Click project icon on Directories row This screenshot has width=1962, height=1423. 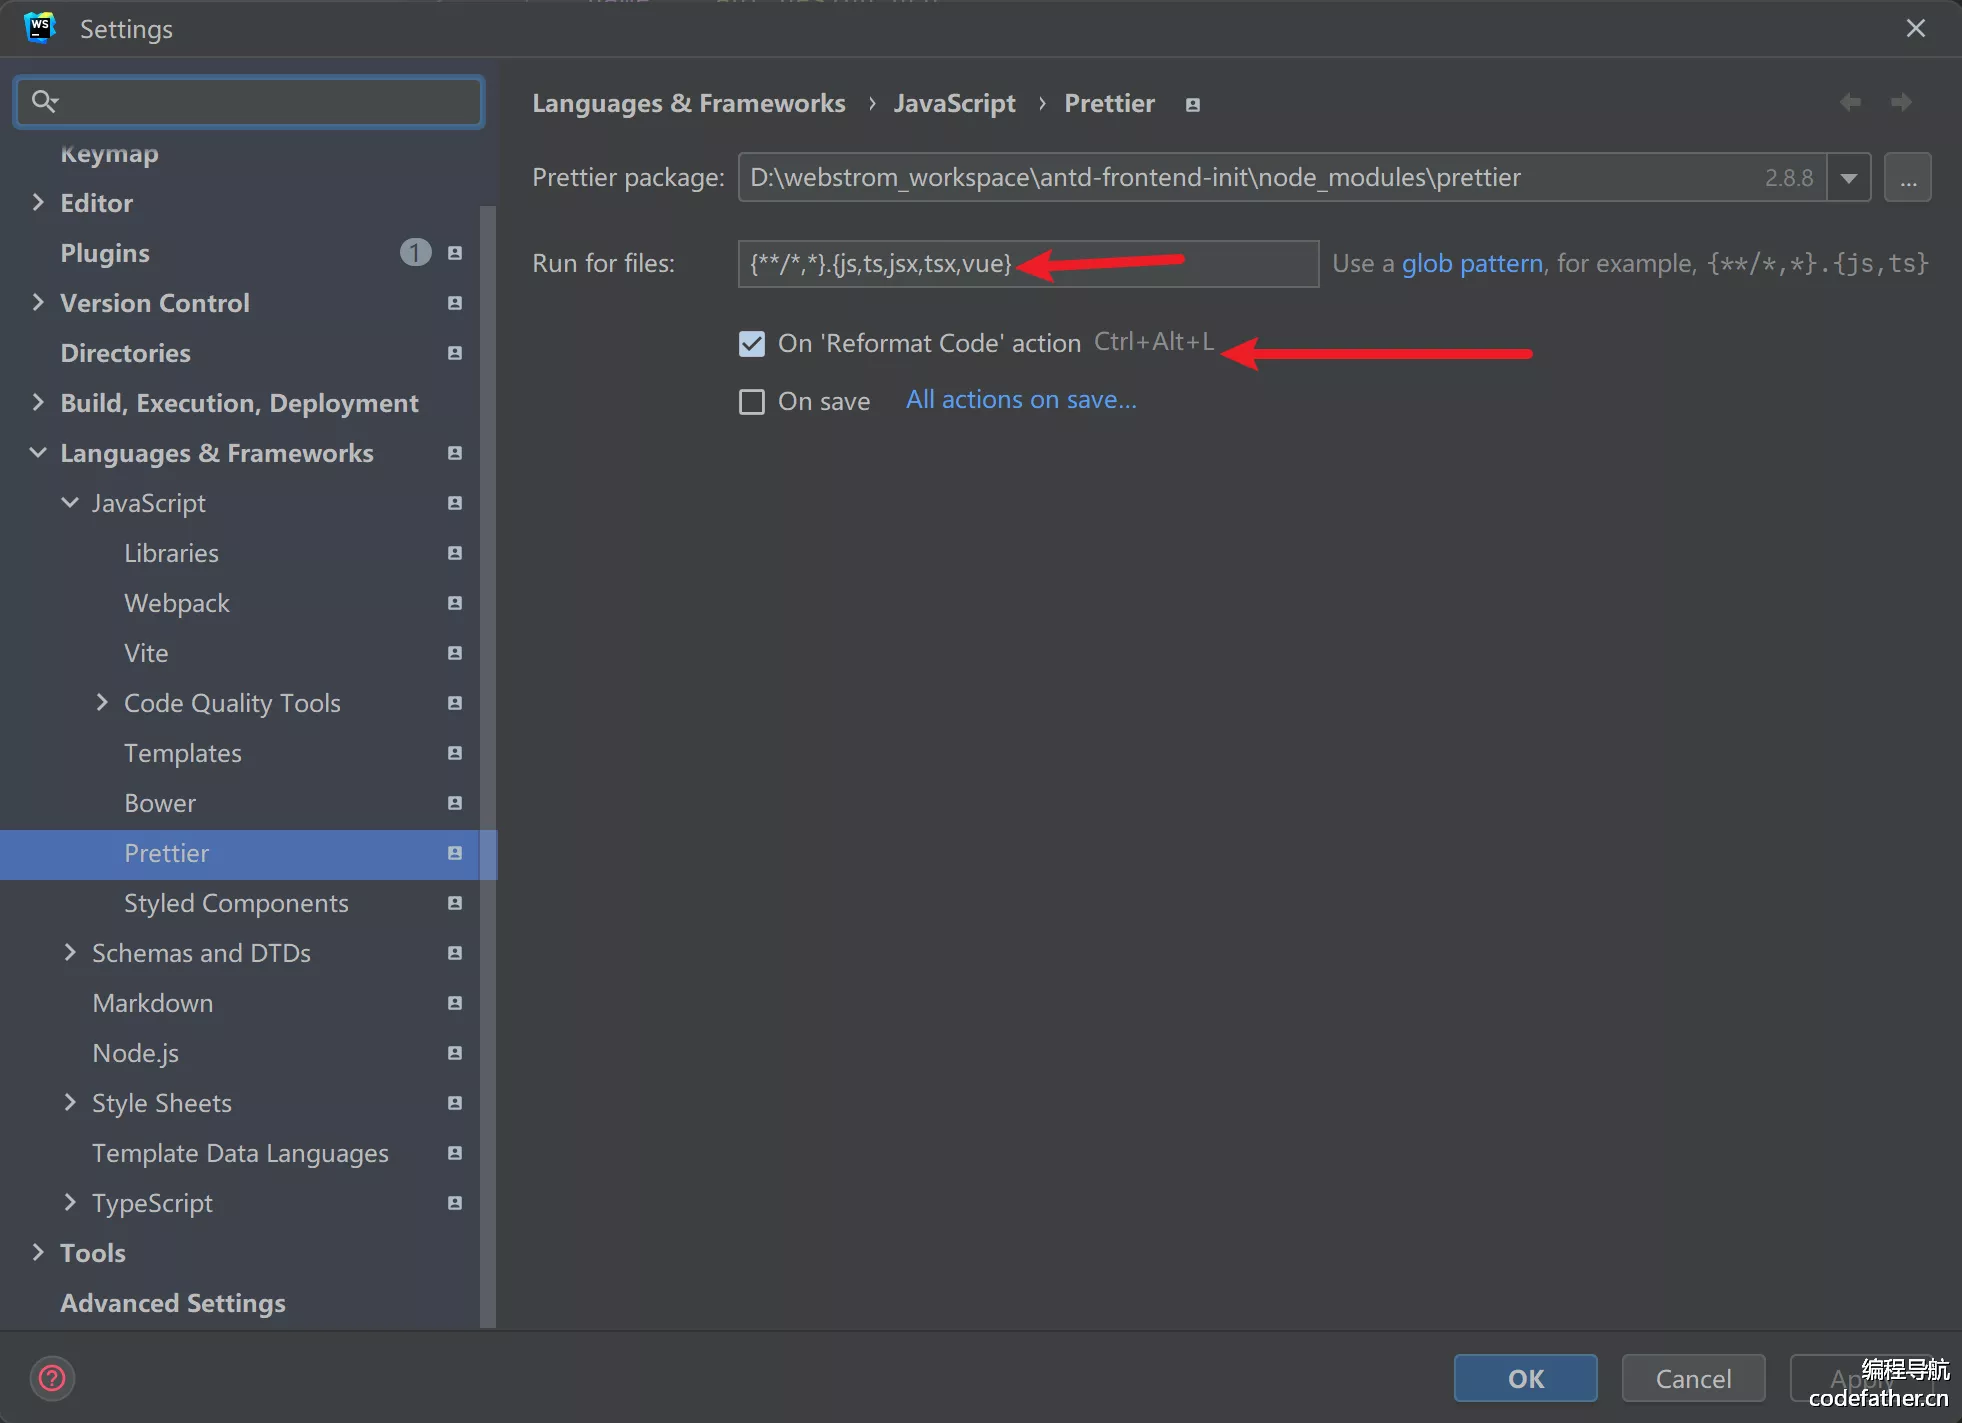pos(455,353)
